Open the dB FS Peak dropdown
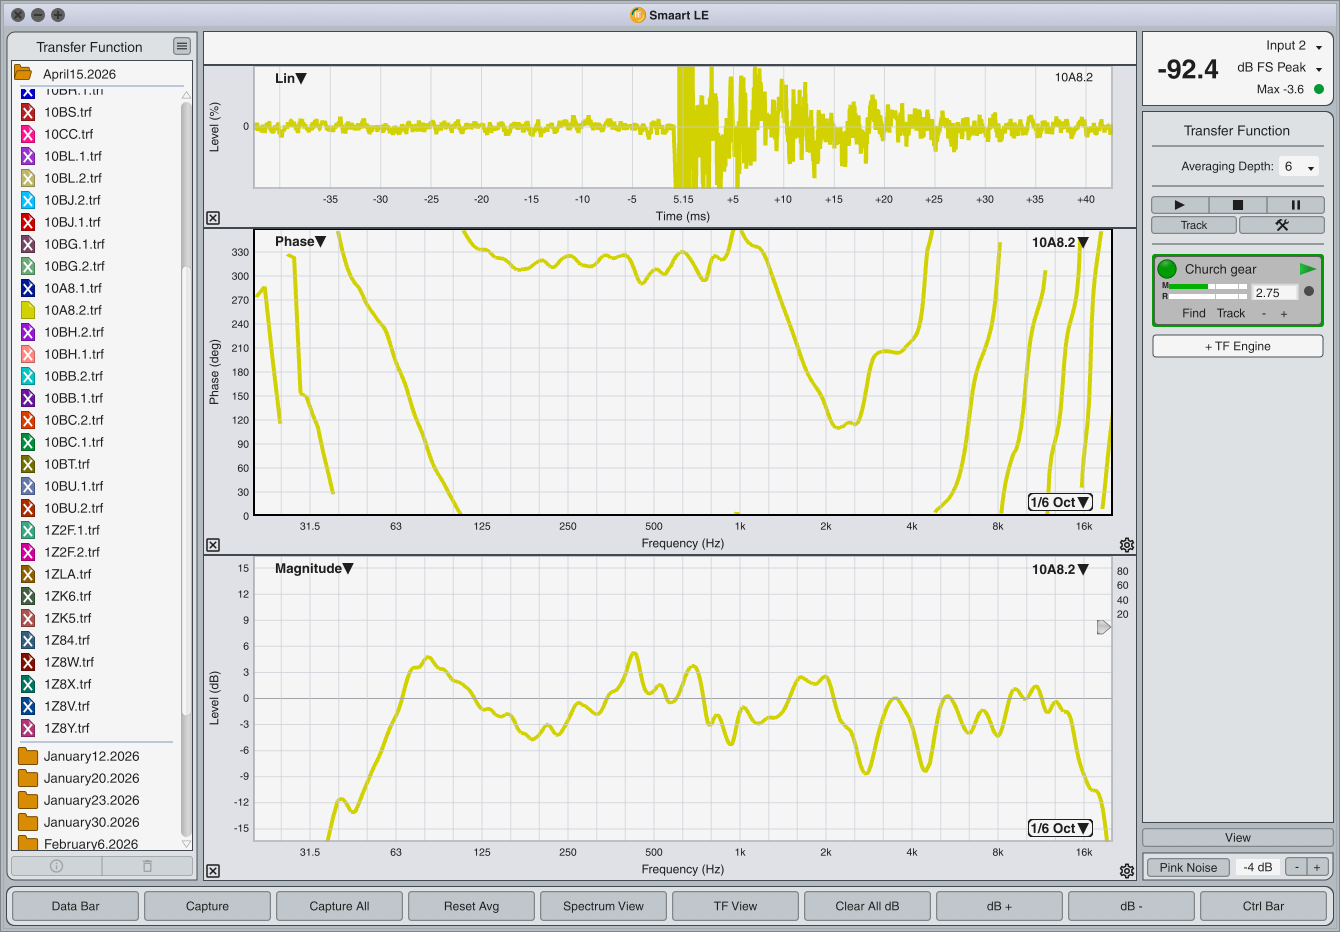 pos(1280,68)
